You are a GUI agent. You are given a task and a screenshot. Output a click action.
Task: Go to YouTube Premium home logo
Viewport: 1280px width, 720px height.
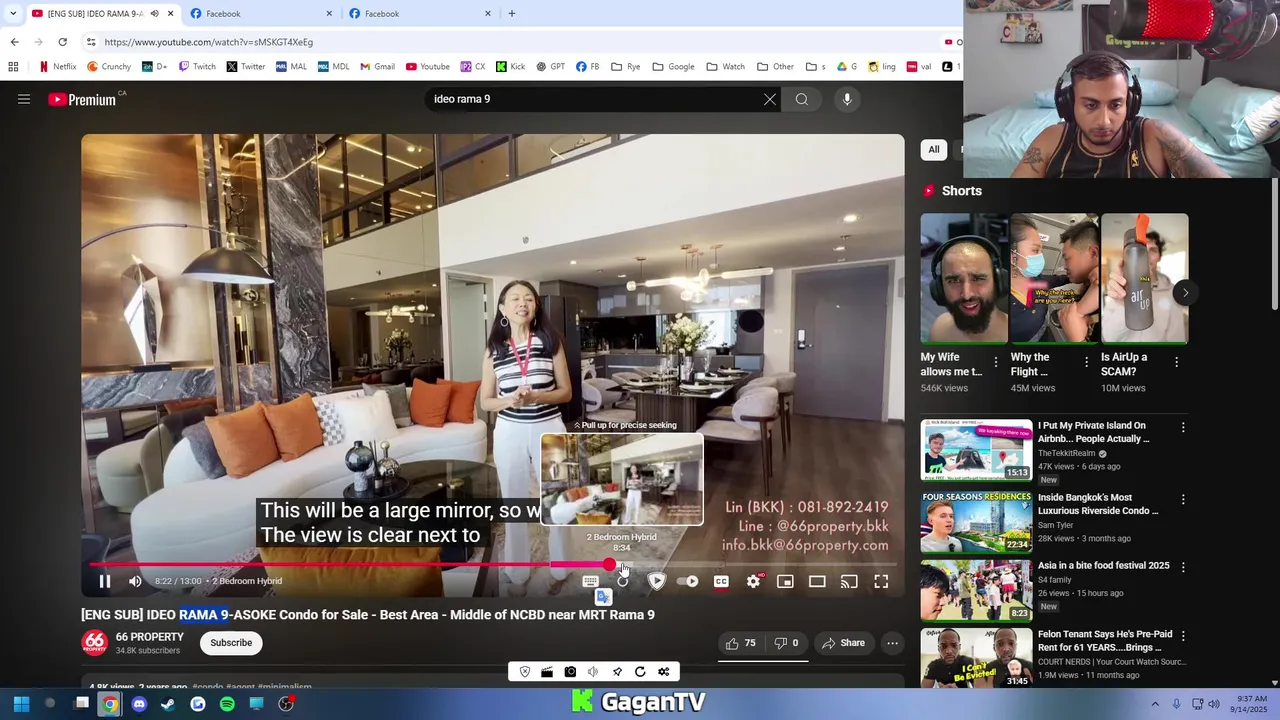tap(82, 99)
